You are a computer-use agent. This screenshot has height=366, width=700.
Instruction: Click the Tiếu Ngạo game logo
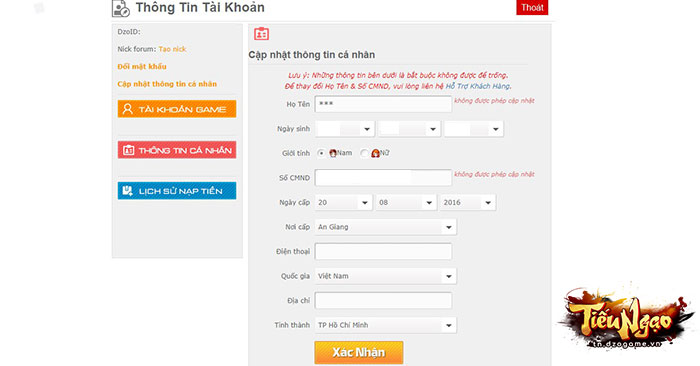[x=625, y=318]
